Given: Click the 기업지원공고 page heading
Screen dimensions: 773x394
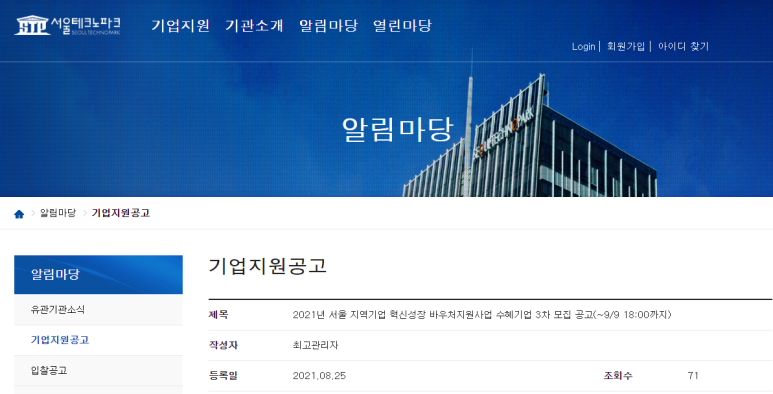Looking at the screenshot, I should (x=268, y=266).
